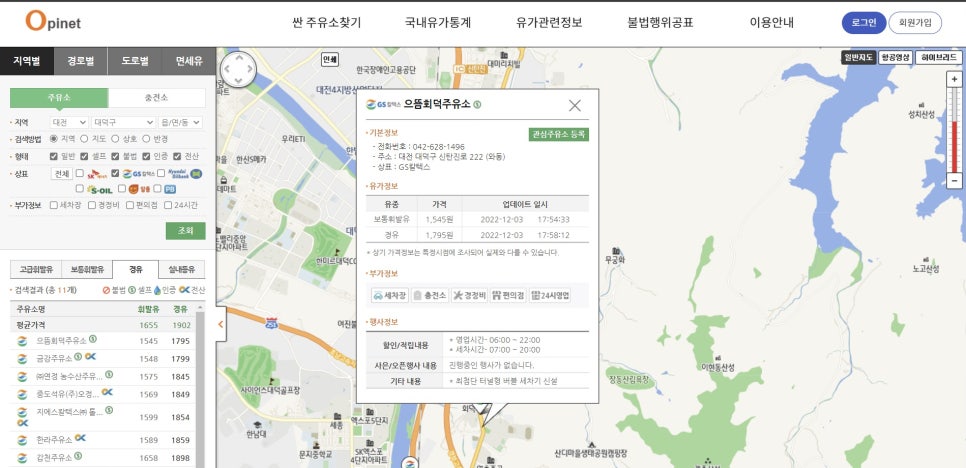Select the 반경 search method radio
Screen dimensions: 966x468
pyautogui.click(x=147, y=139)
